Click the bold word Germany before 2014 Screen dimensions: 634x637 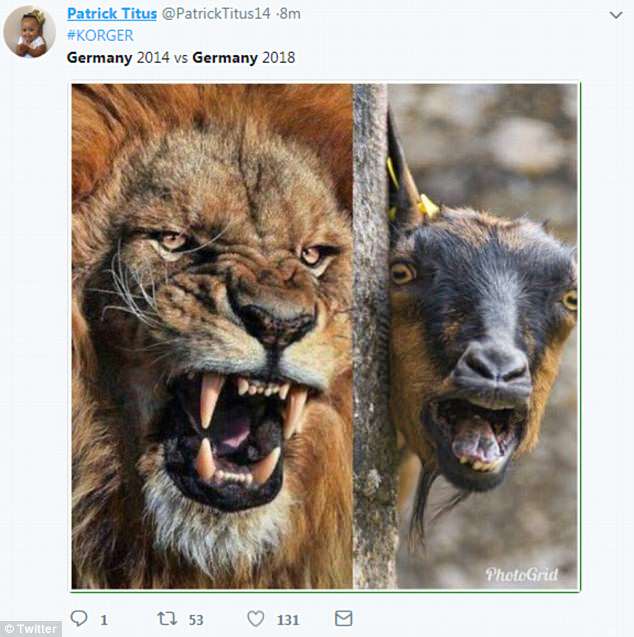click(99, 57)
